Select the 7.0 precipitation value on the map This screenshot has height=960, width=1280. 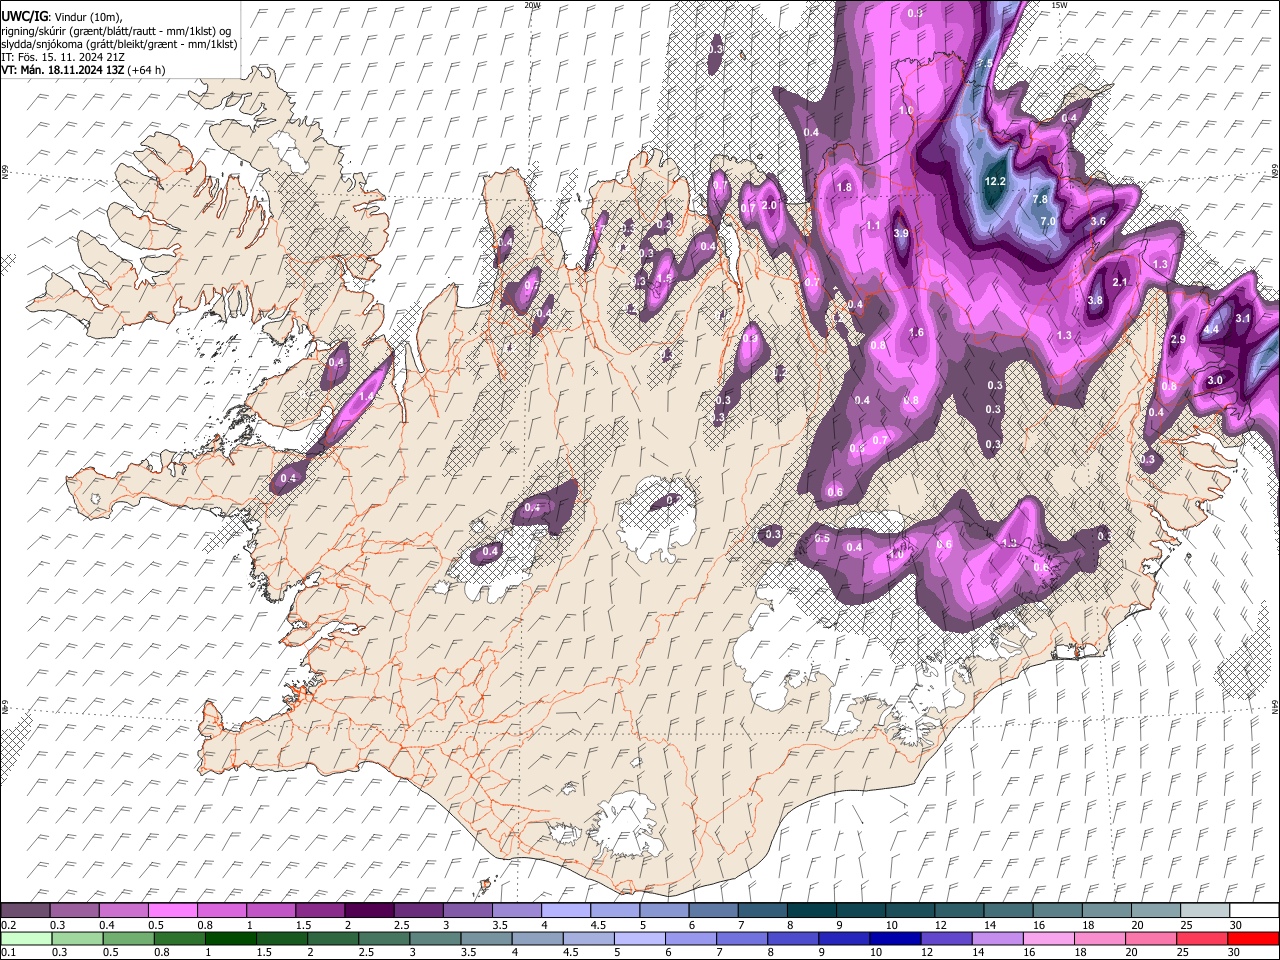[x=1048, y=221]
